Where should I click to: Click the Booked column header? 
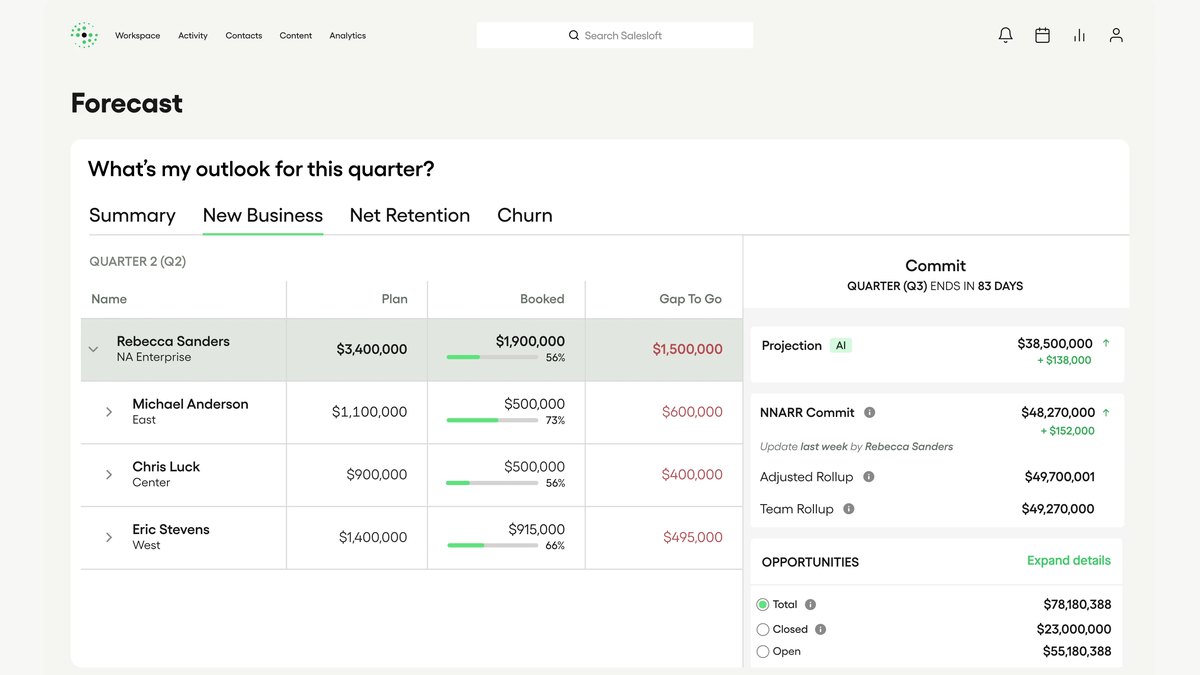[x=542, y=299]
